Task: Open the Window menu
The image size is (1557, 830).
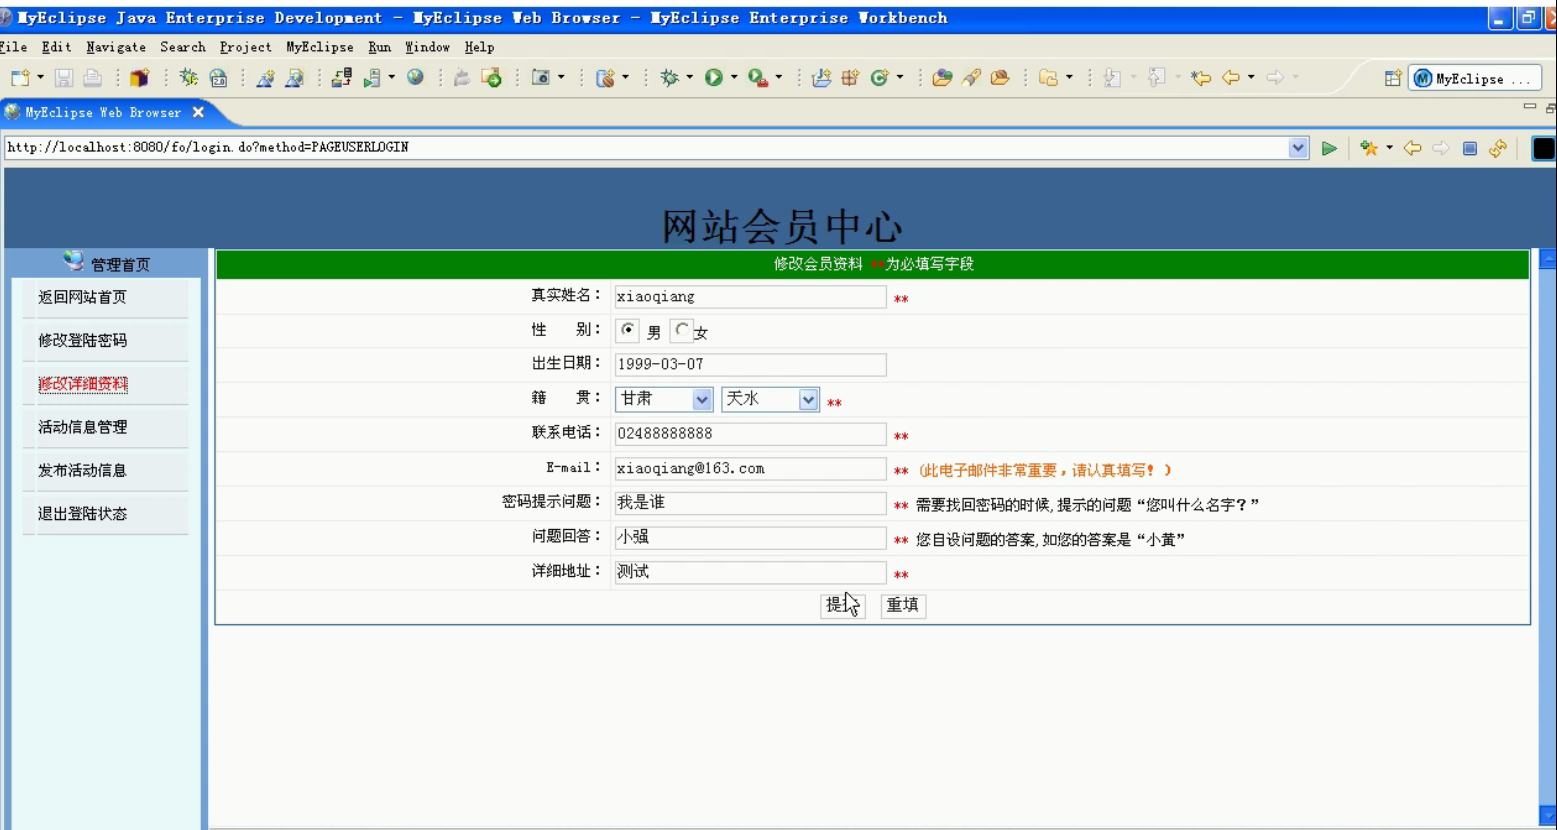Action: (x=427, y=47)
